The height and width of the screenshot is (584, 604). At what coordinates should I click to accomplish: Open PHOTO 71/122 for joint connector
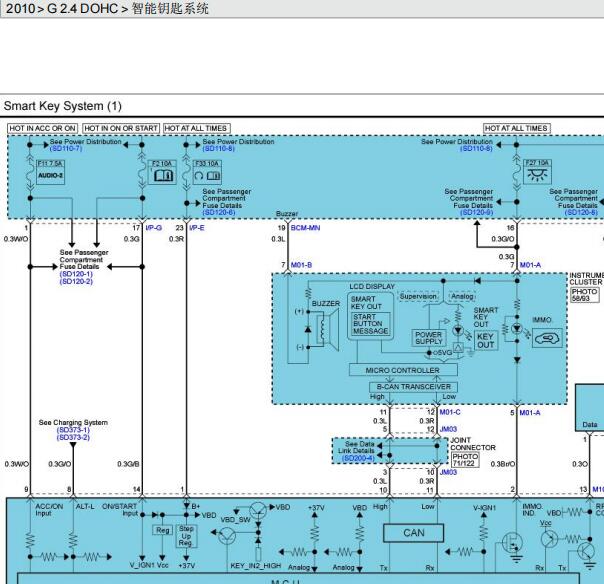coord(465,460)
